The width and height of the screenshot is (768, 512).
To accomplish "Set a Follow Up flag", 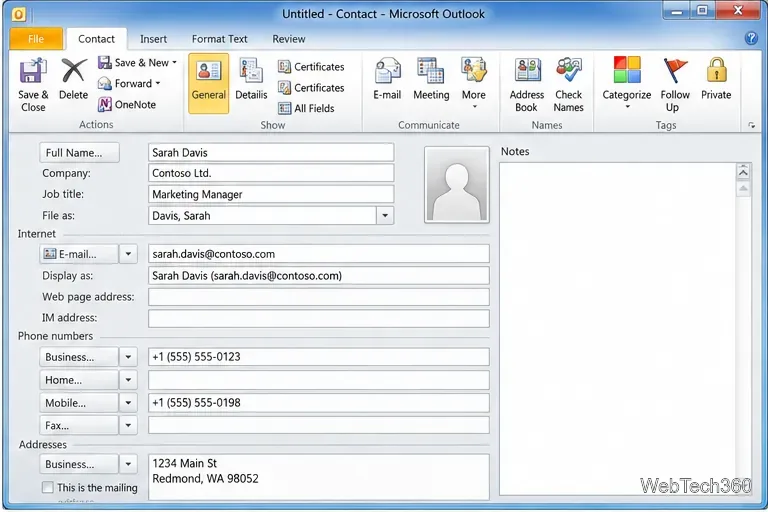I will [675, 84].
